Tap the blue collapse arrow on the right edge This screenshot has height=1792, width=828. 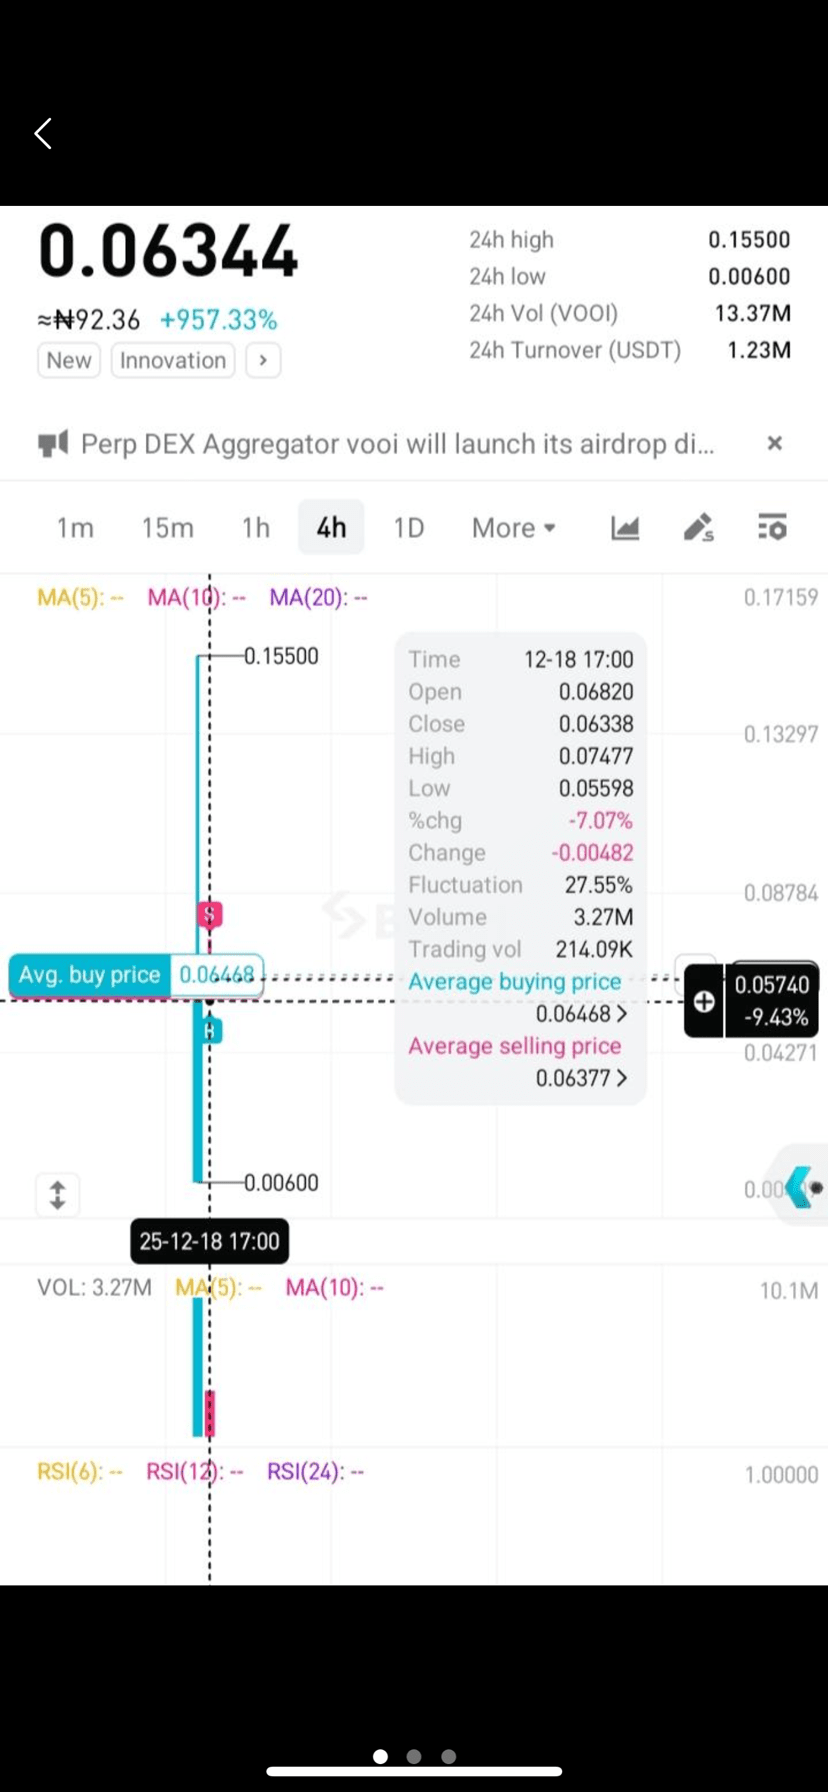[798, 1187]
